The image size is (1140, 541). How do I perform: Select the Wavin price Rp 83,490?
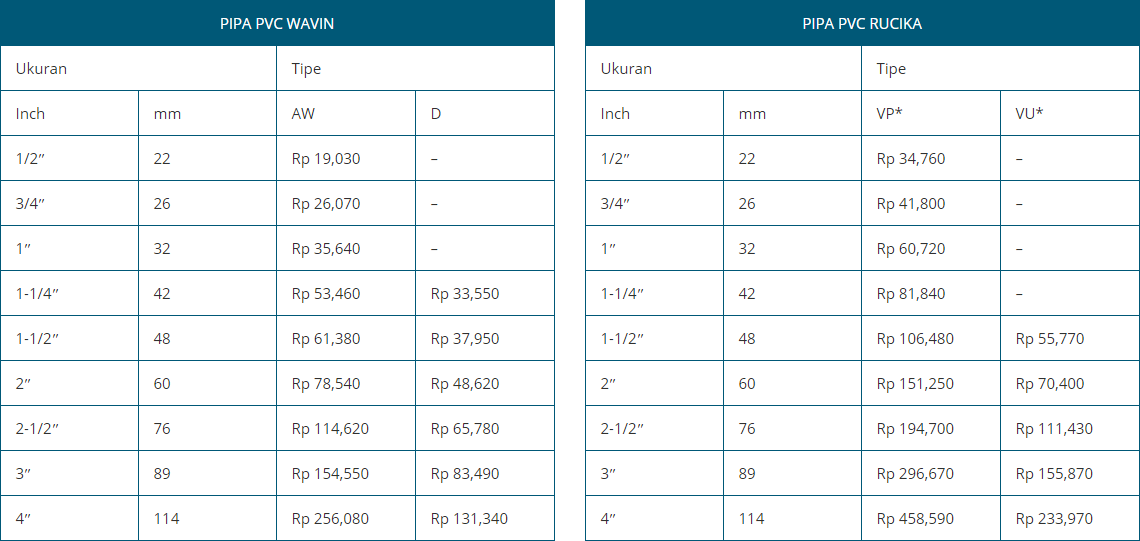click(x=465, y=474)
